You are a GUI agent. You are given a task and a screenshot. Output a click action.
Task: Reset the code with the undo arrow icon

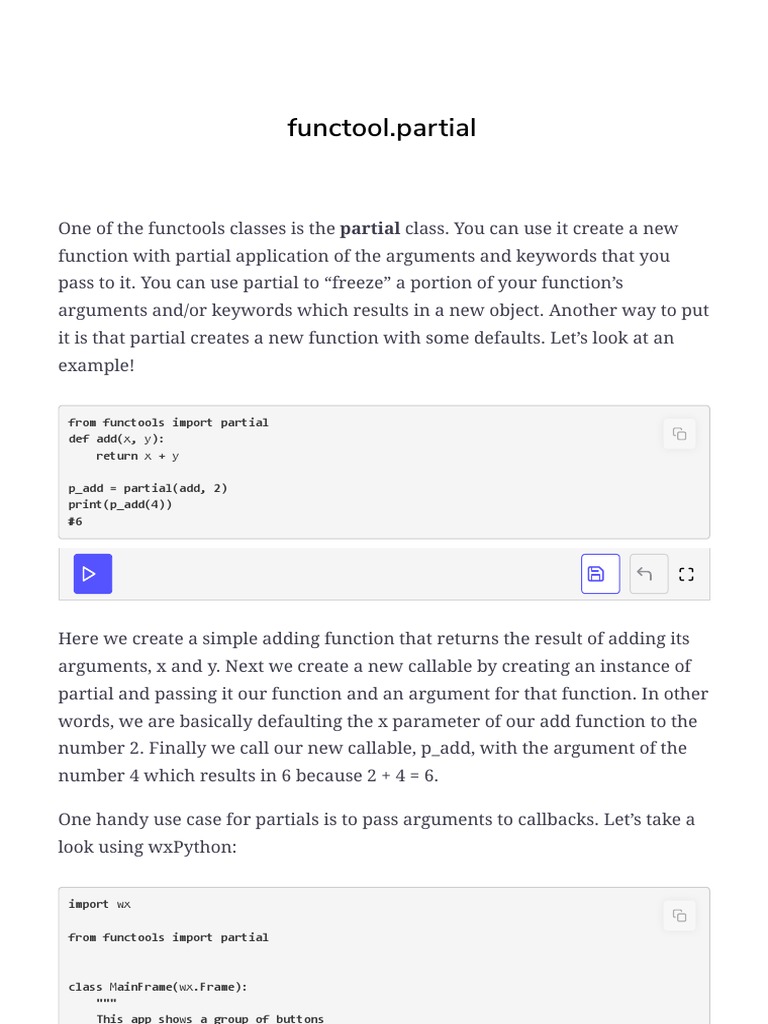point(645,574)
